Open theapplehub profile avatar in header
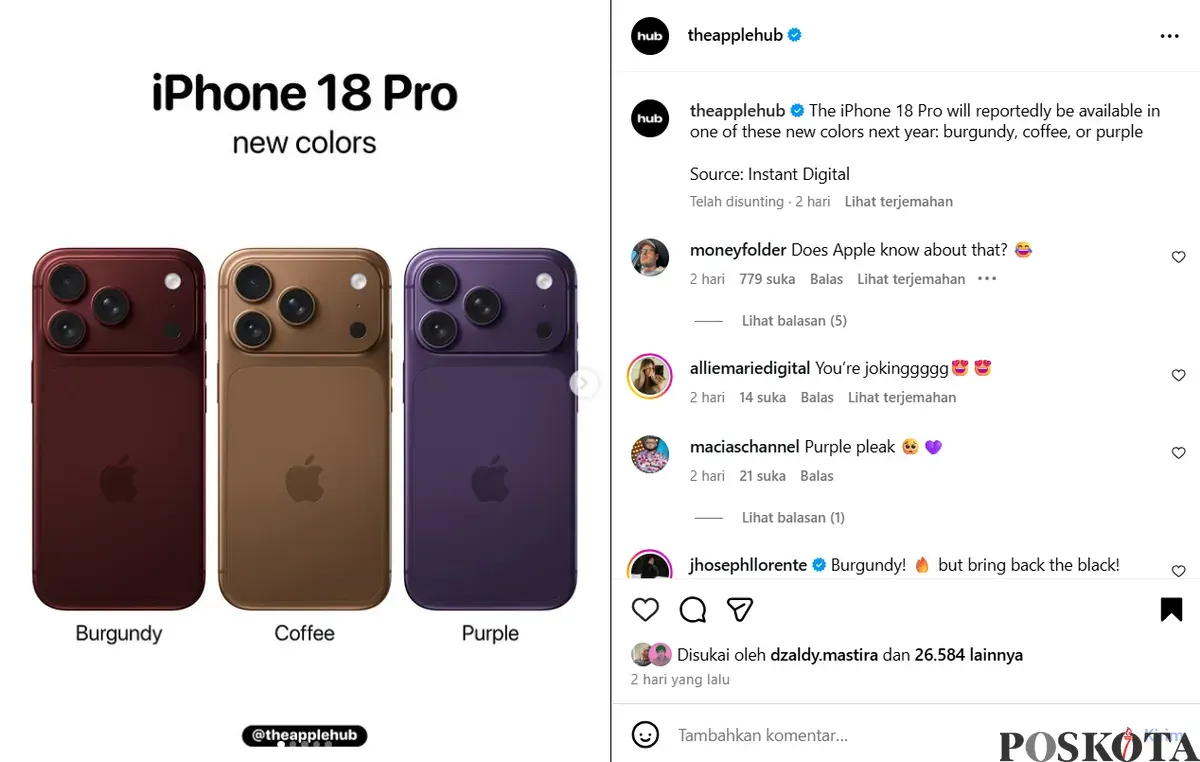Screen dimensions: 1200x762 (x=650, y=36)
